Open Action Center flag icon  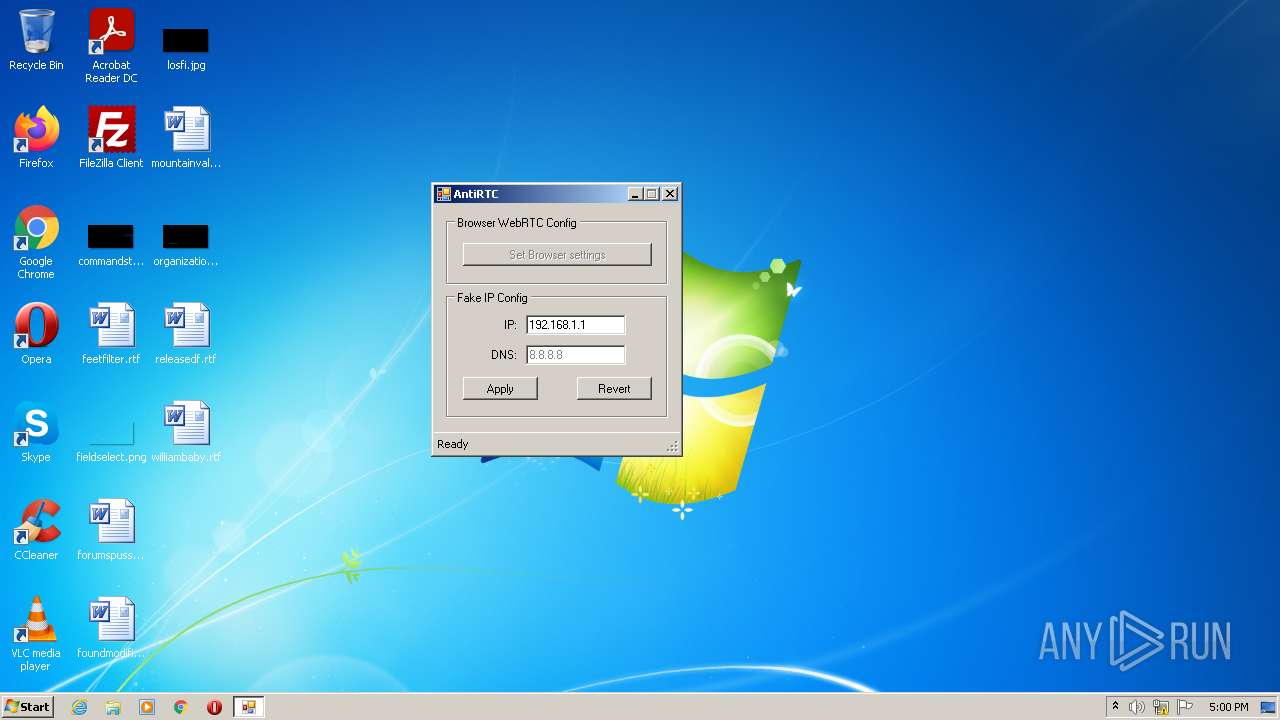(1185, 707)
